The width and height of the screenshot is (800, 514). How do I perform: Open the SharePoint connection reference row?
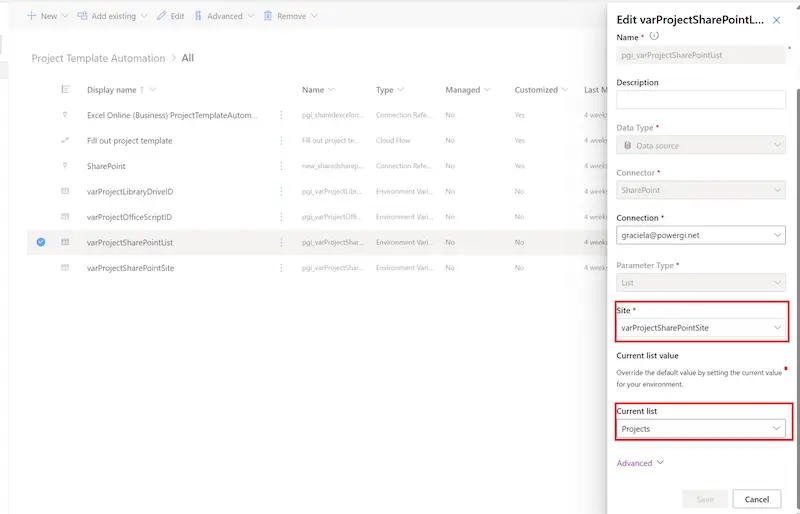106,166
